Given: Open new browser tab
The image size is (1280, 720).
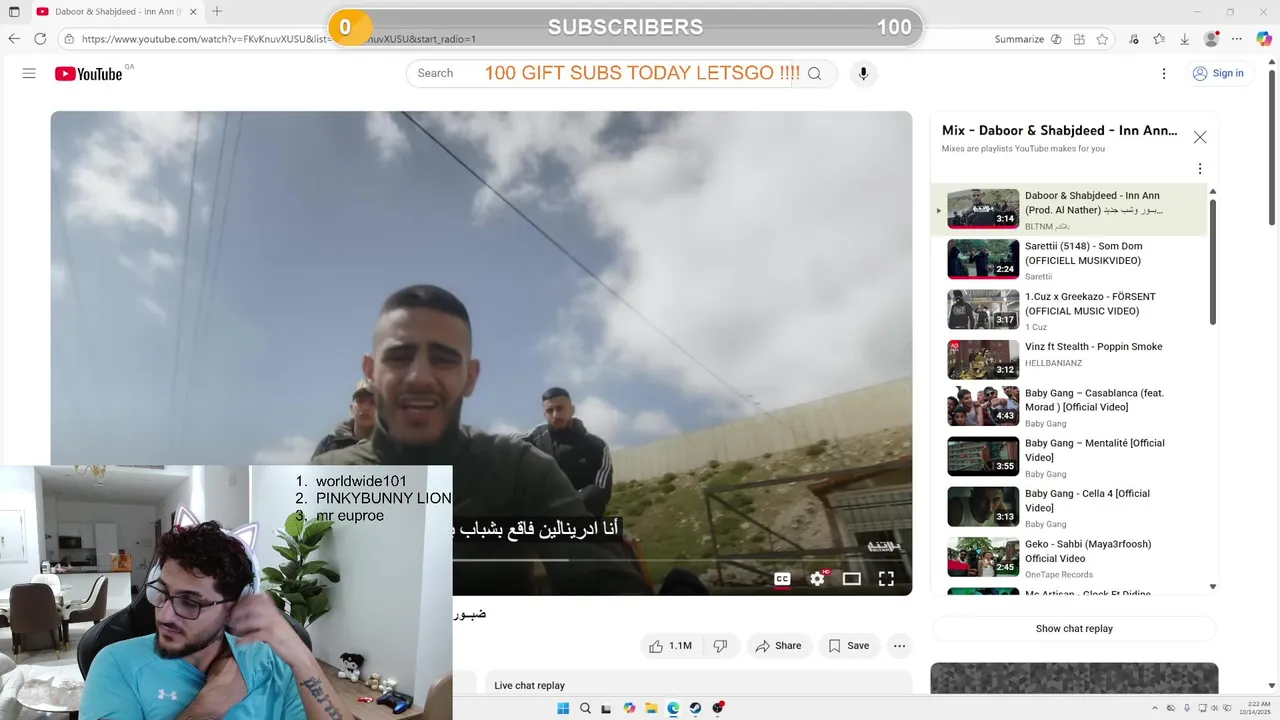Looking at the screenshot, I should tap(217, 12).
